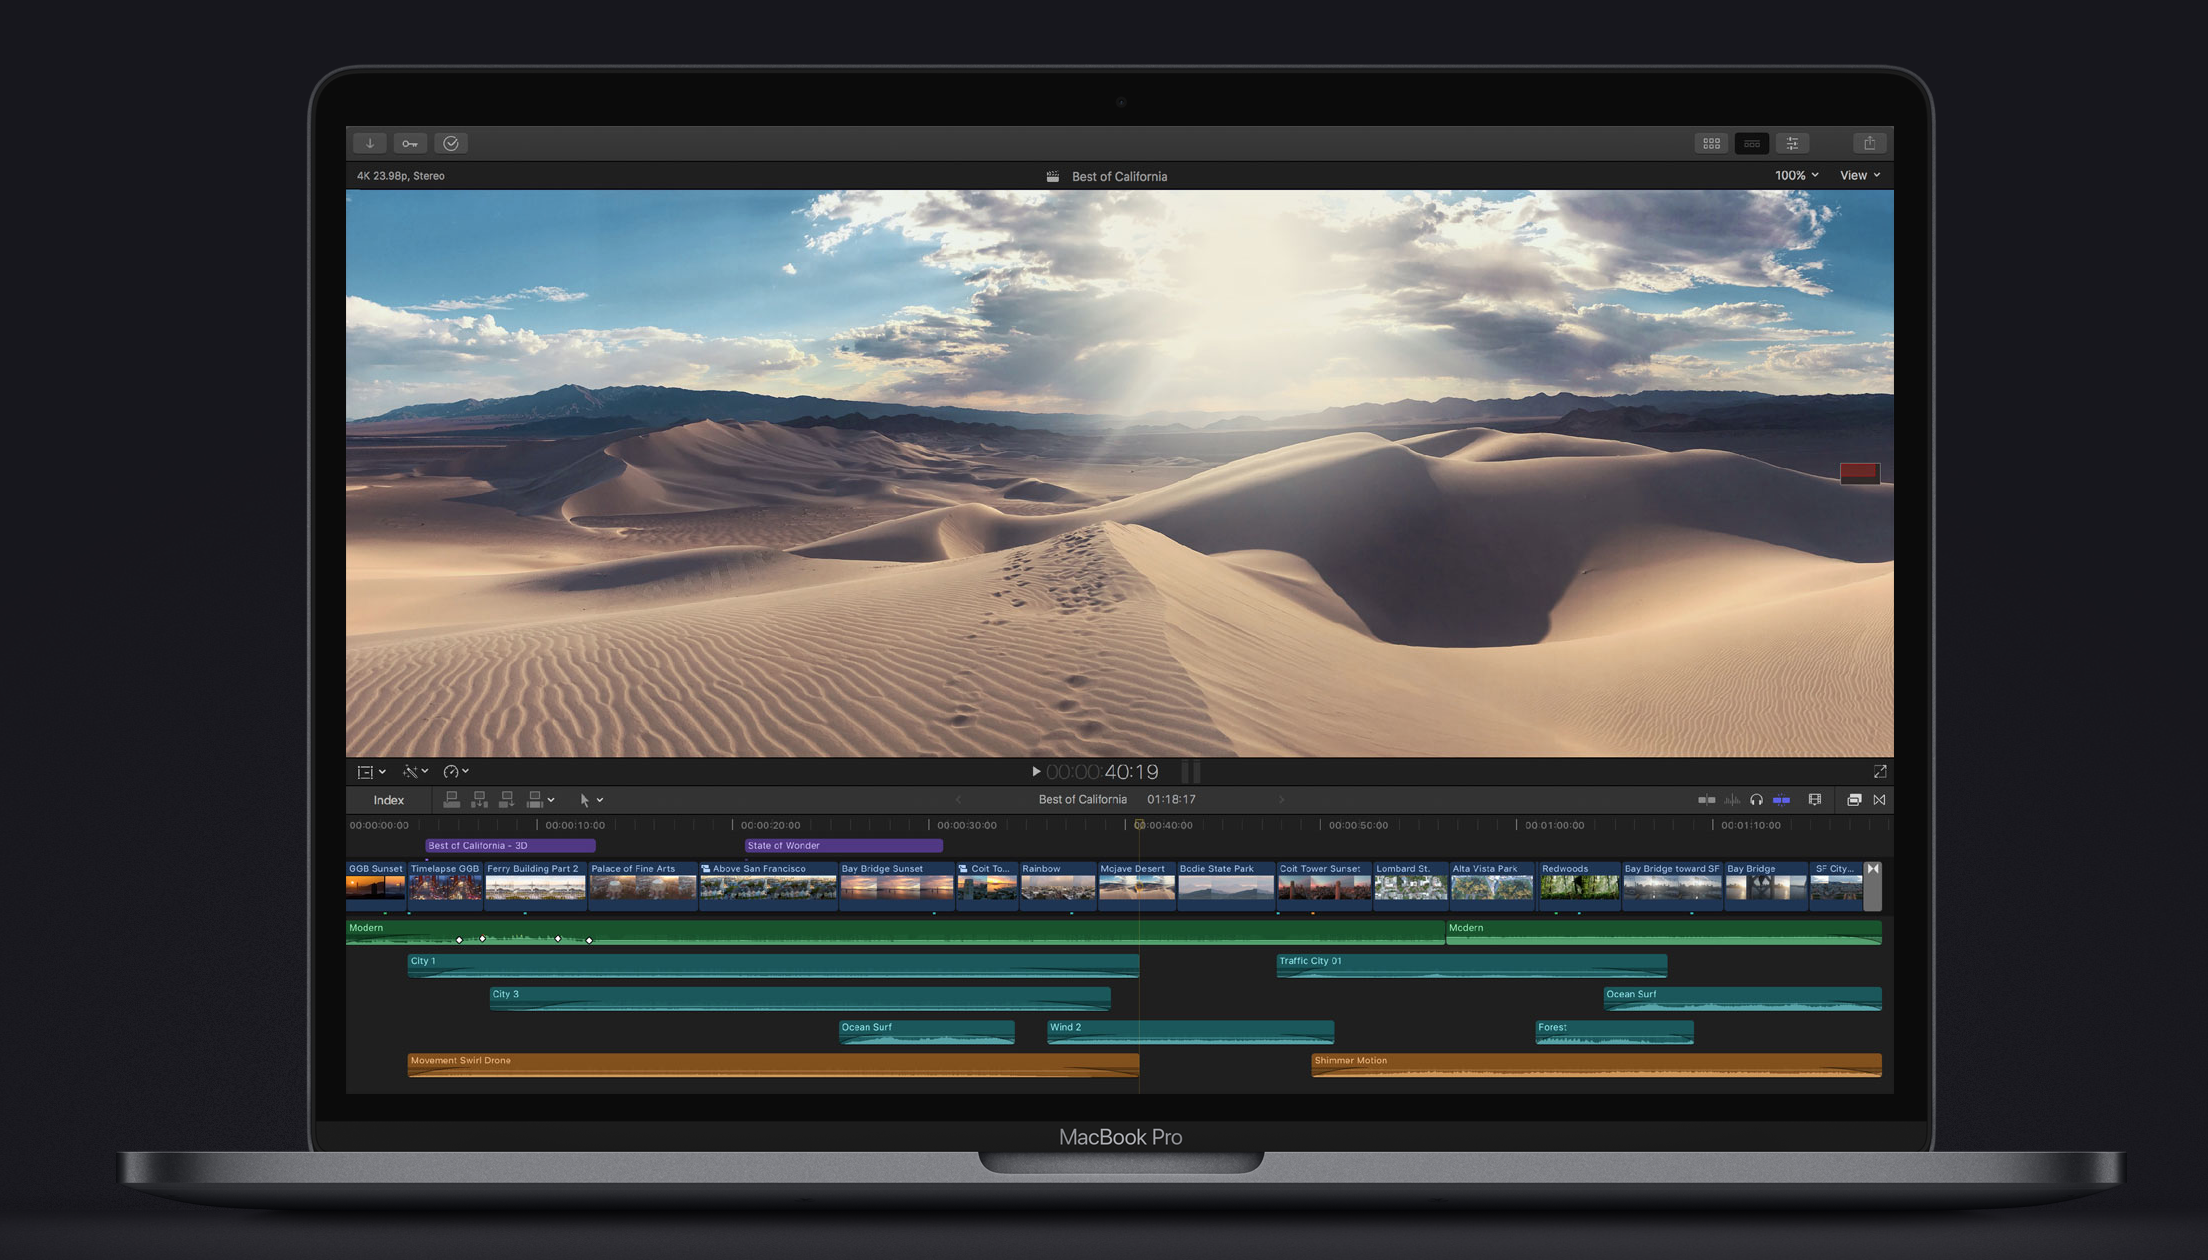The width and height of the screenshot is (2208, 1260).
Task: Click the share export icon
Action: 1868,143
